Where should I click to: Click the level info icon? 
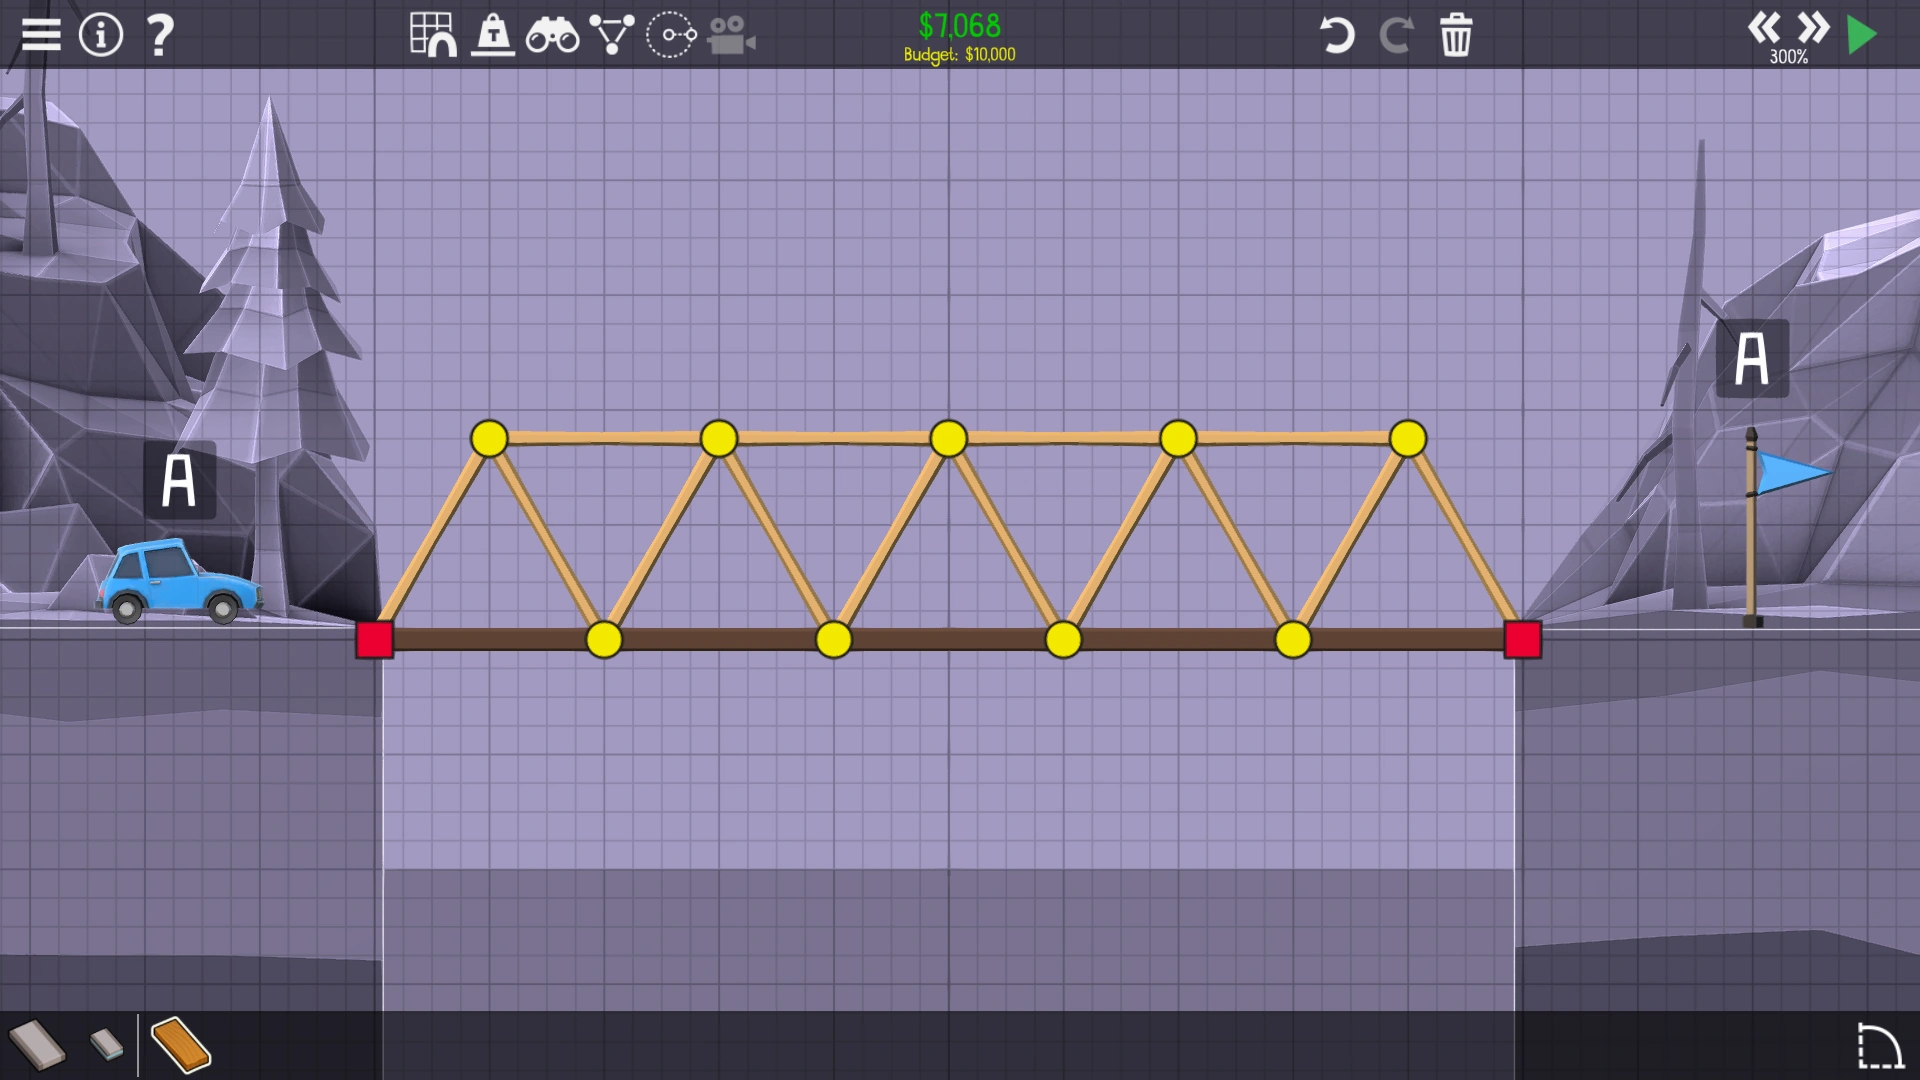[100, 35]
